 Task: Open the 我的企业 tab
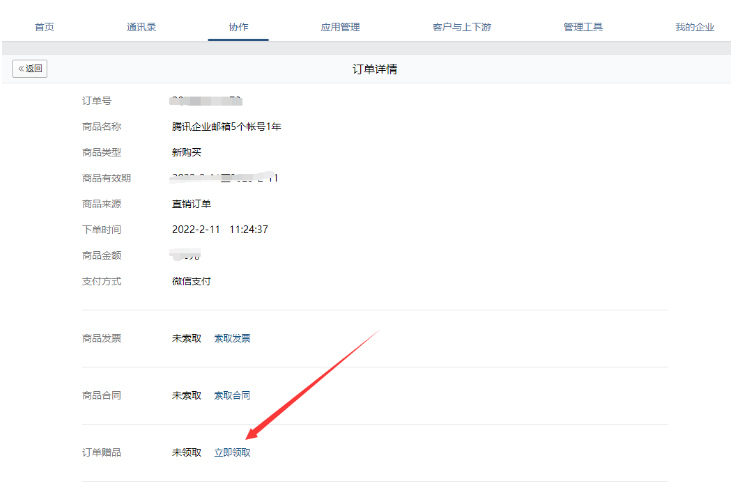[694, 27]
